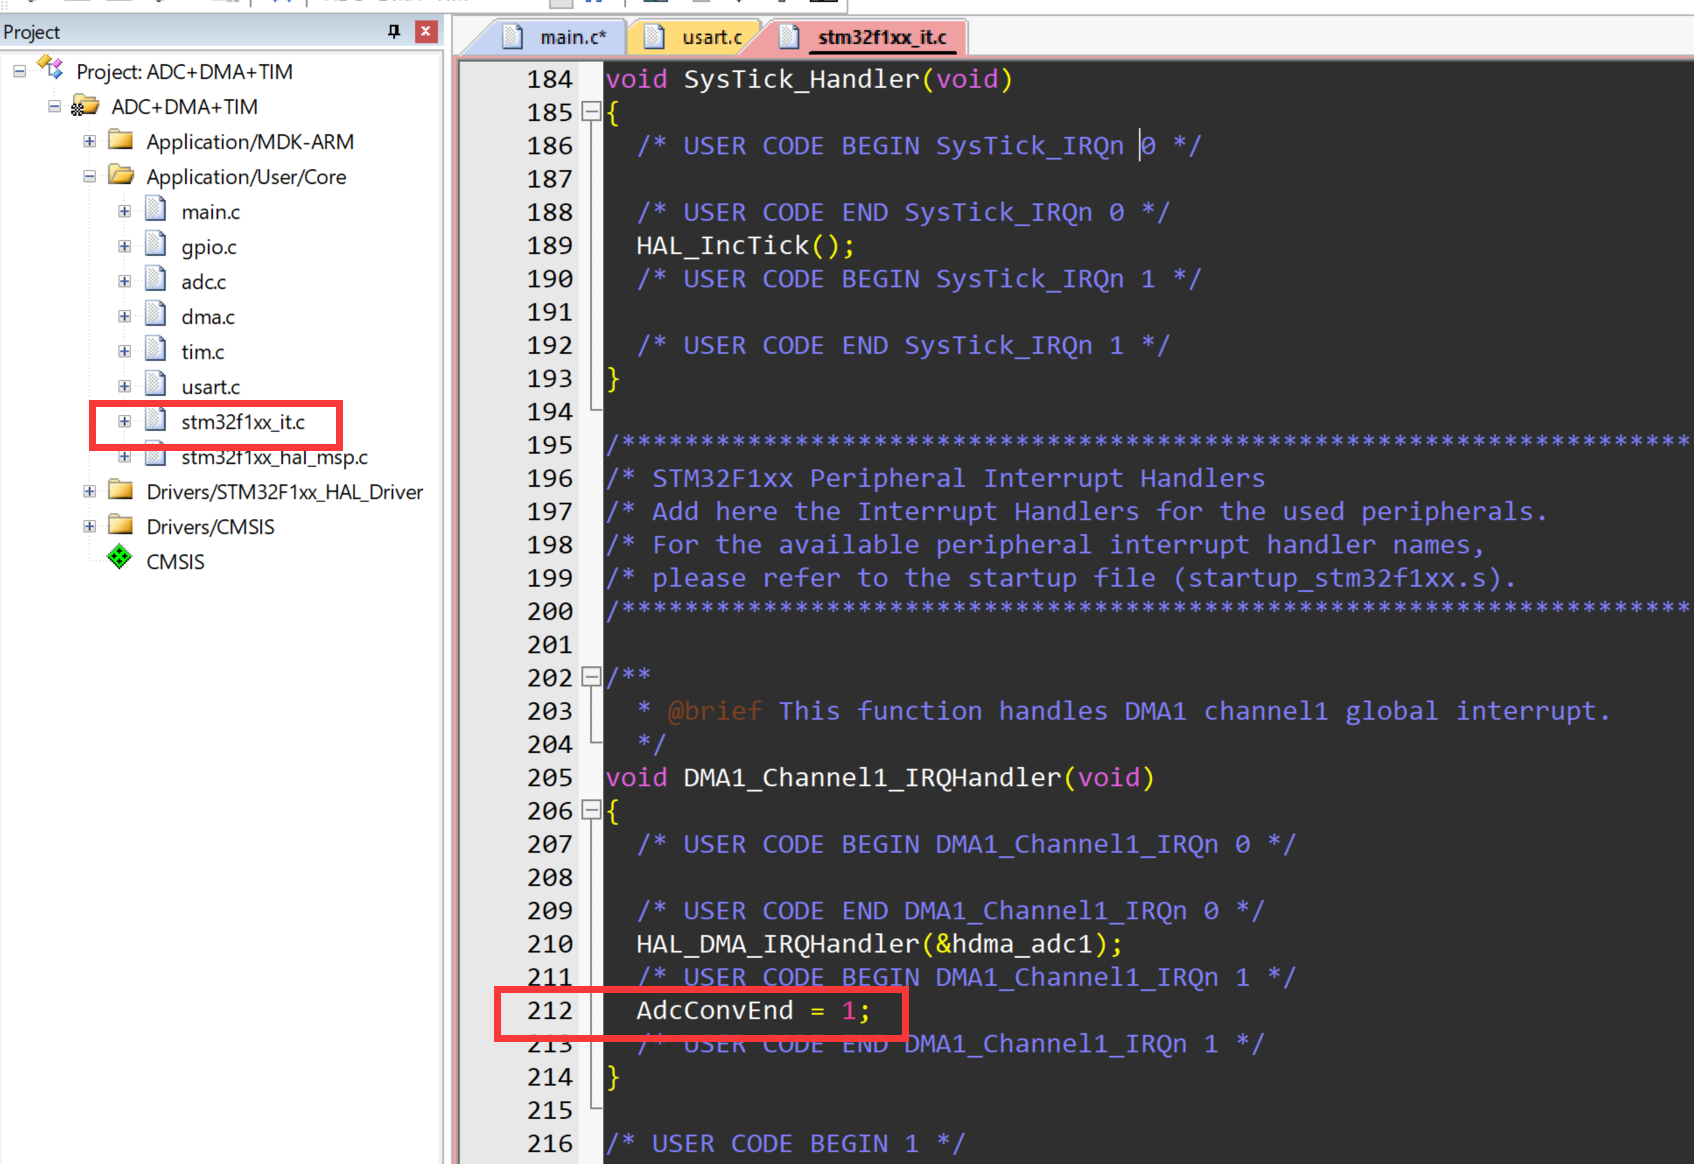Expand the Application/MDK-ARM folder
The height and width of the screenshot is (1164, 1694).
pyautogui.click(x=89, y=142)
